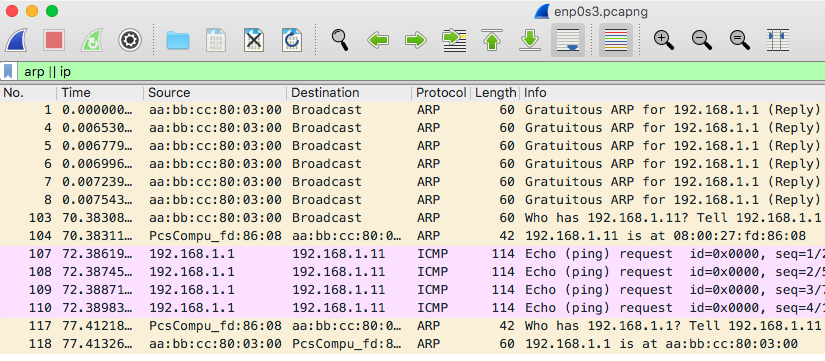The height and width of the screenshot is (361, 825).
Task: Select packet 7 in the list
Action: click(412, 182)
